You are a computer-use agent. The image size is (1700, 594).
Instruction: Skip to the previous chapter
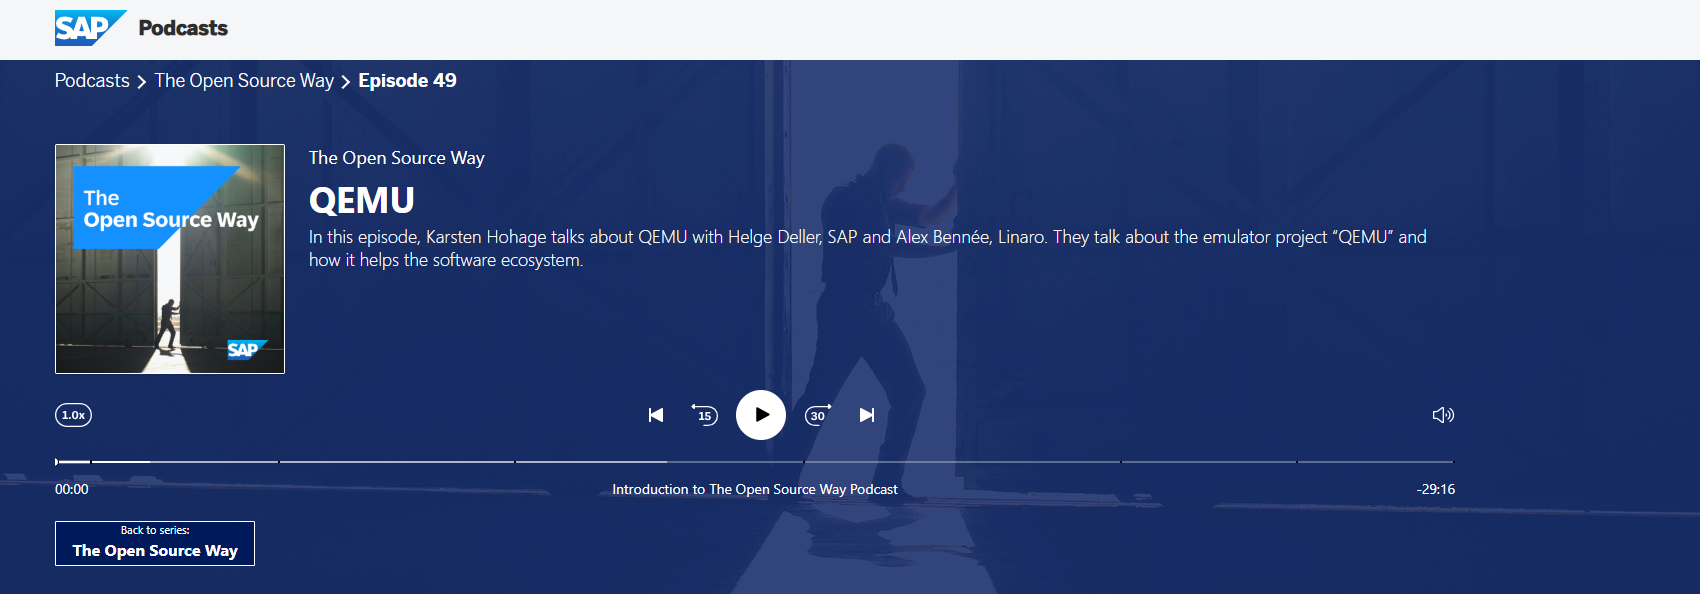pos(656,415)
